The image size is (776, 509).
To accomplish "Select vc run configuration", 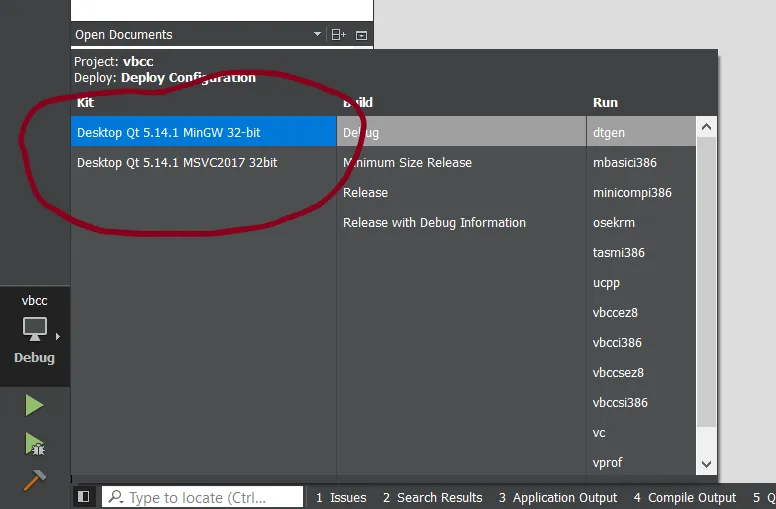I will (641, 433).
